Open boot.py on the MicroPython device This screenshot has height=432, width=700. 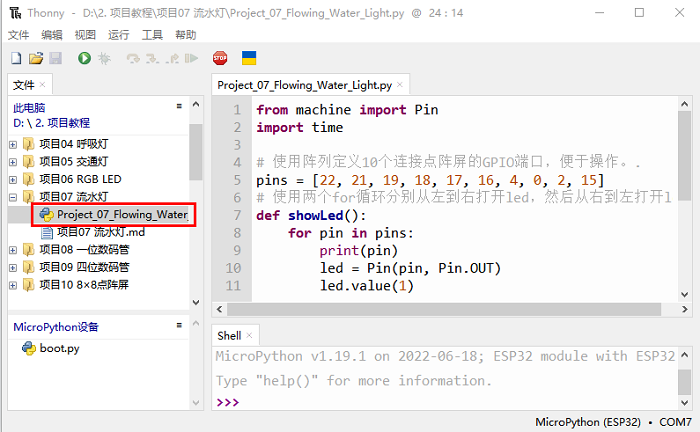[x=59, y=348]
